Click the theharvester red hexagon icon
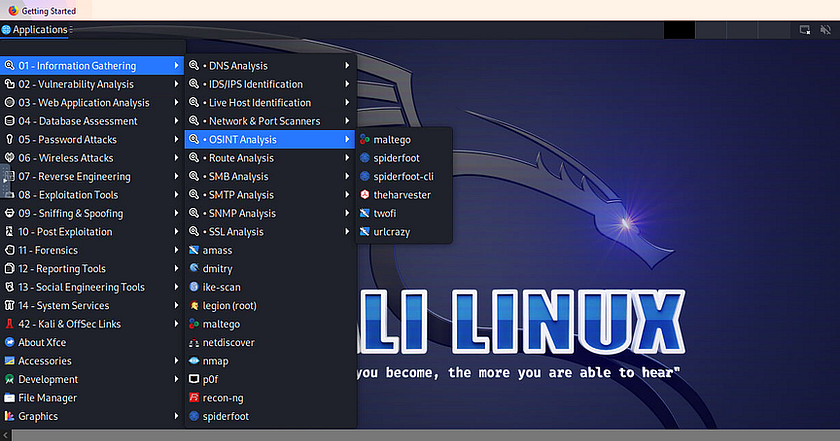This screenshot has height=441, width=840. (365, 195)
